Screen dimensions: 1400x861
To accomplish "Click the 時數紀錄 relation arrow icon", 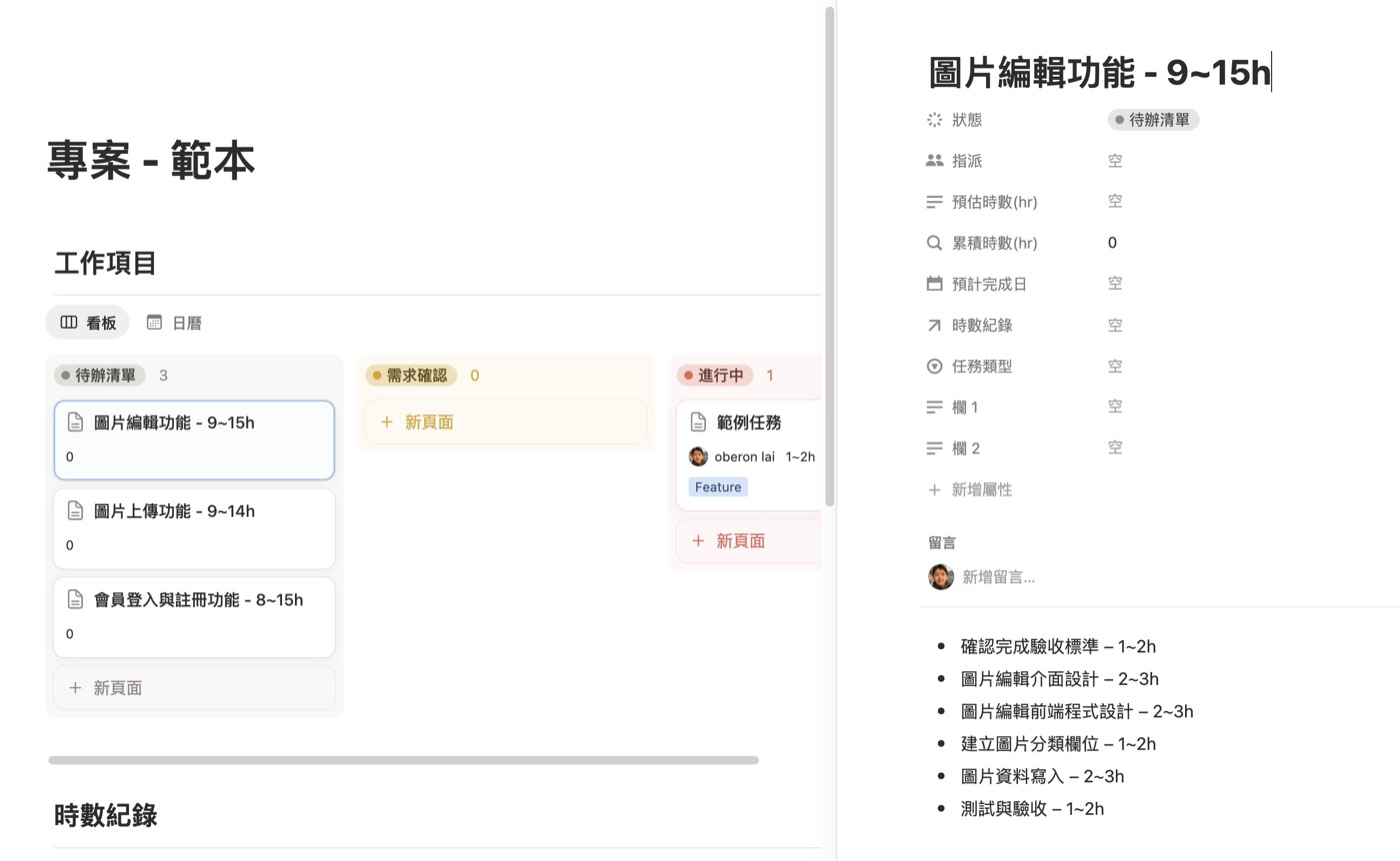I will [x=934, y=325].
